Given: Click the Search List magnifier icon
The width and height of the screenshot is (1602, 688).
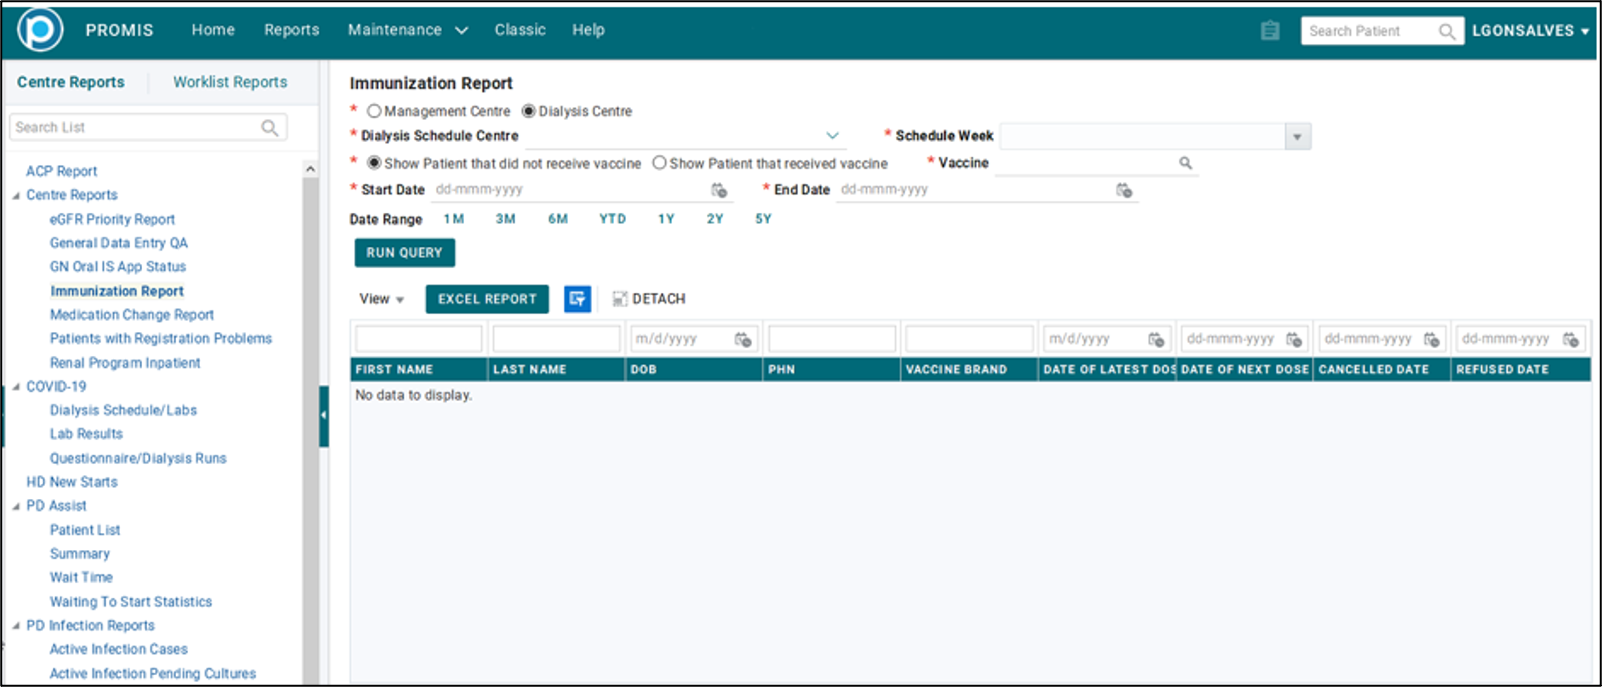Looking at the screenshot, I should (269, 128).
